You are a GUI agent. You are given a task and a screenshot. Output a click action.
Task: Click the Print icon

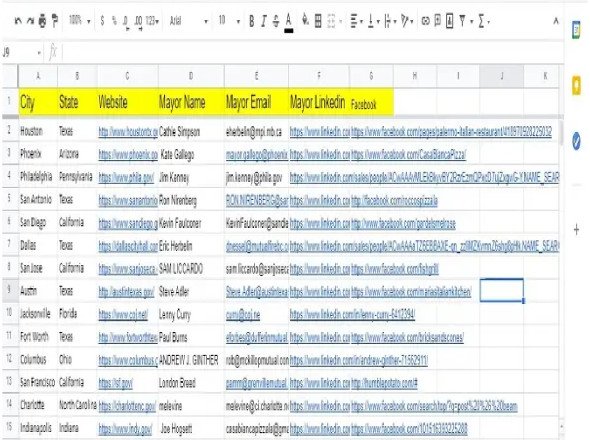[x=42, y=21]
